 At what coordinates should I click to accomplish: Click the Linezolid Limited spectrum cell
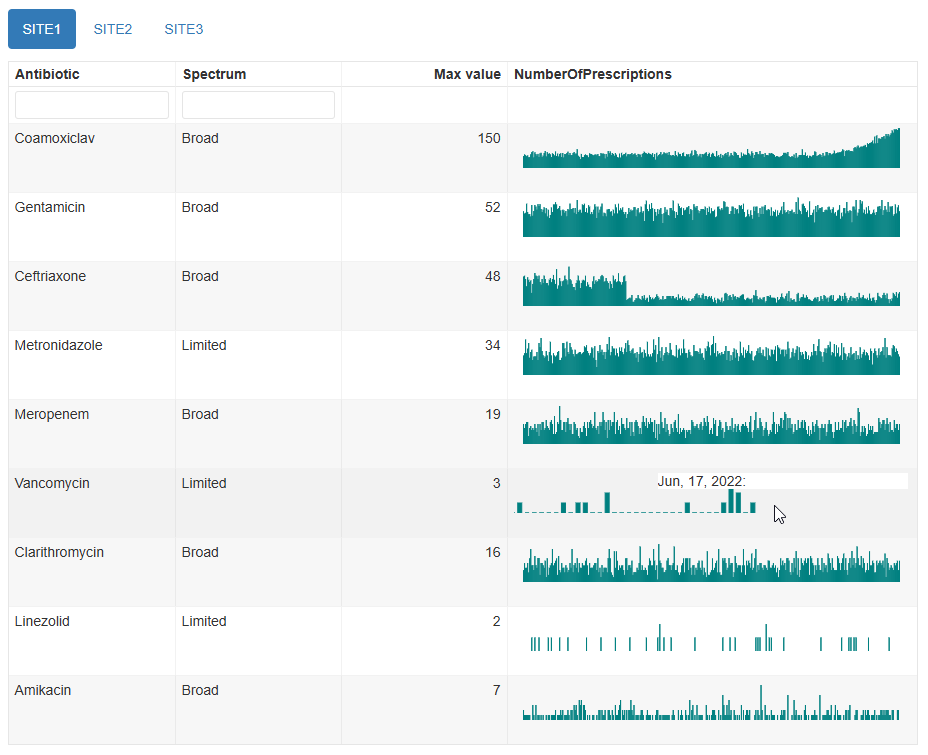click(204, 621)
